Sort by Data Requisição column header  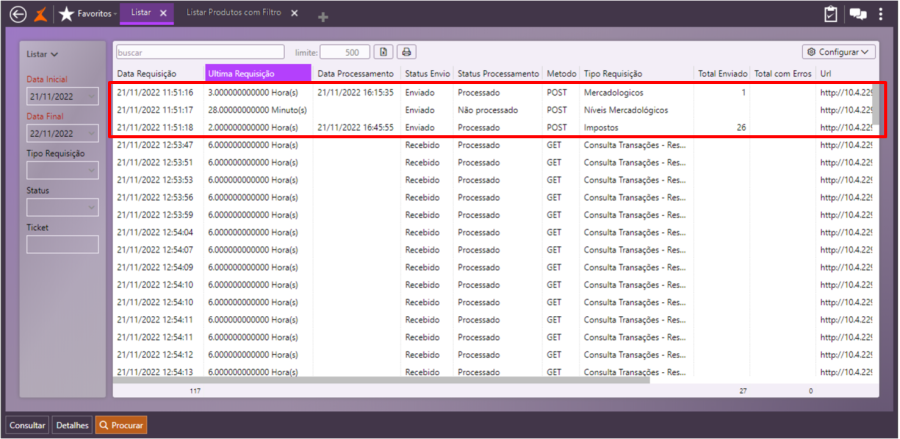click(158, 73)
